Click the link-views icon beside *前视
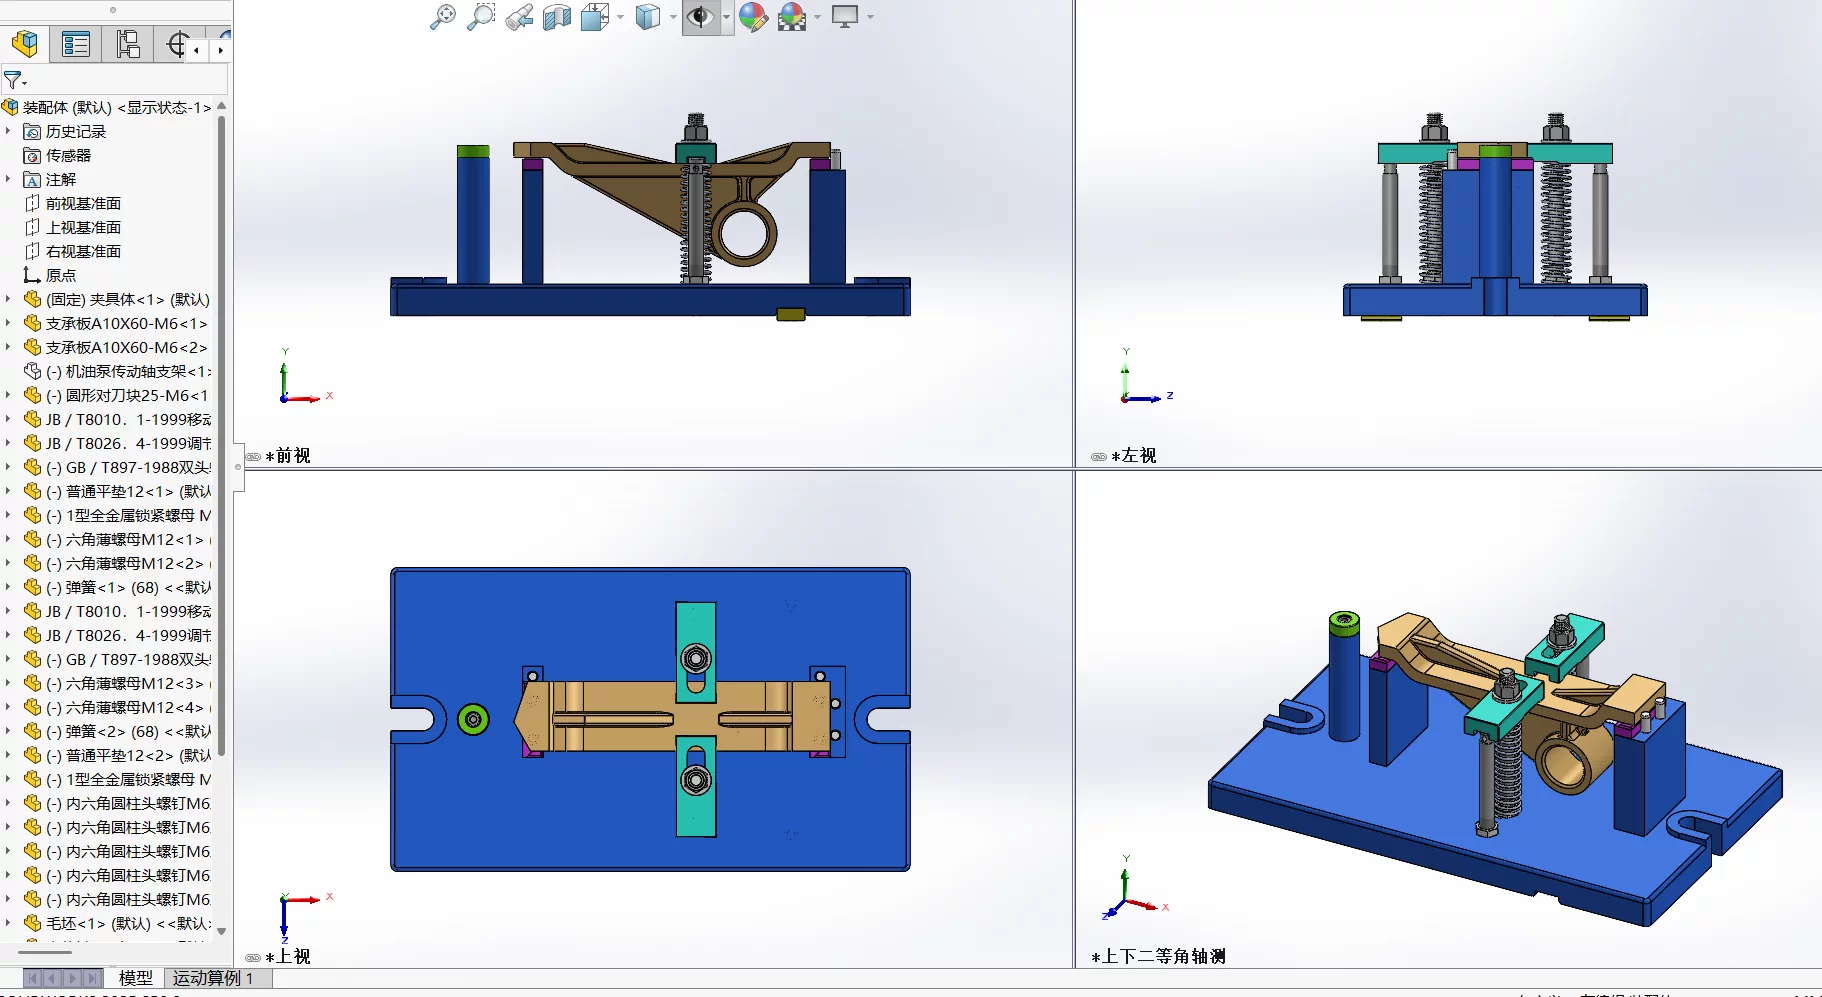This screenshot has width=1822, height=997. (253, 456)
